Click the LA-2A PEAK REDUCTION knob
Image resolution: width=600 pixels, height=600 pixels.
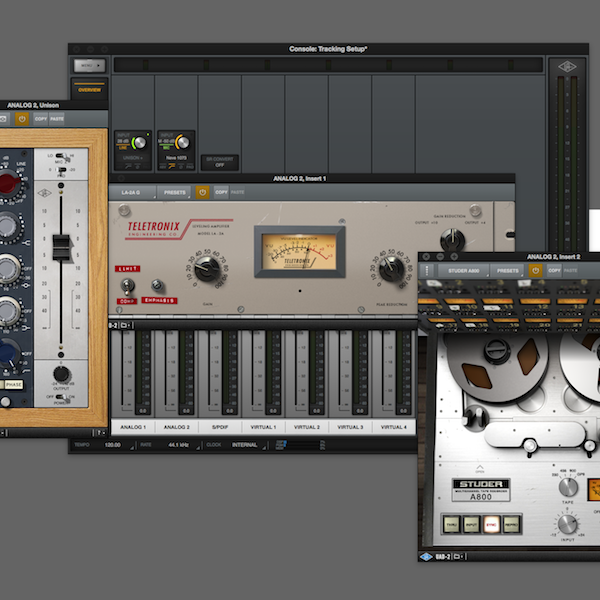[x=391, y=269]
